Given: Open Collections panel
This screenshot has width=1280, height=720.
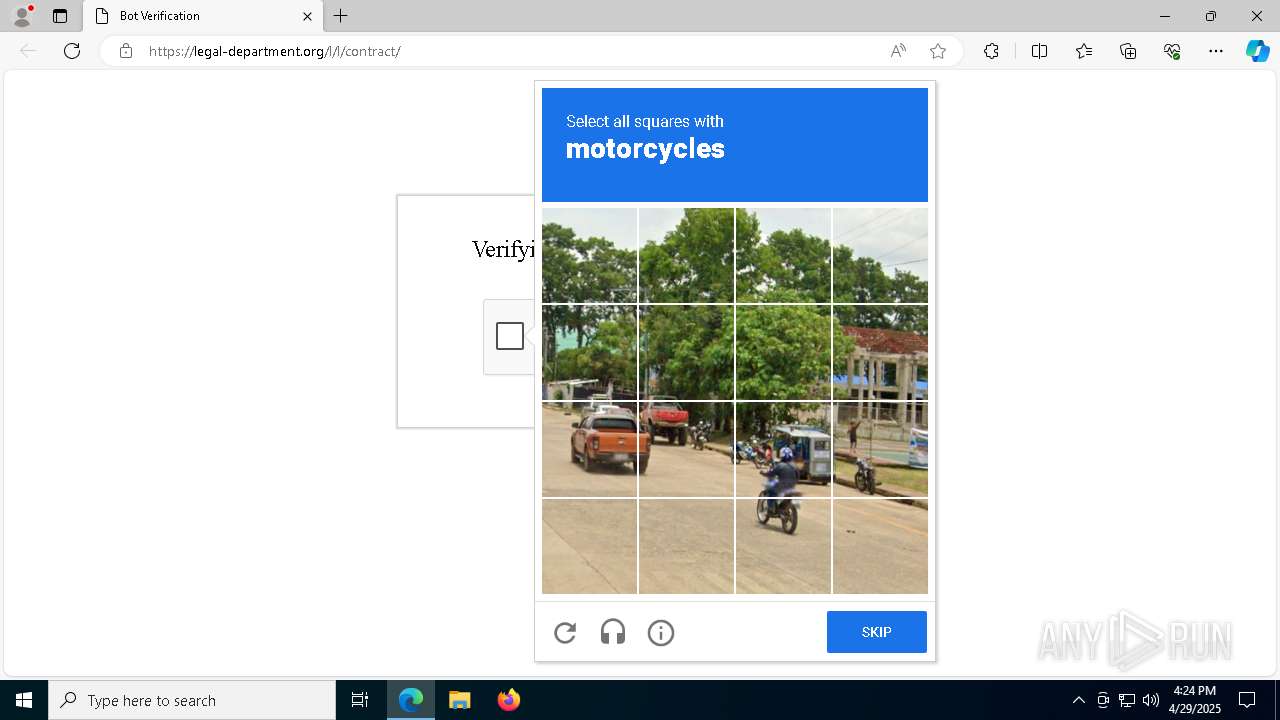Looking at the screenshot, I should (1128, 51).
